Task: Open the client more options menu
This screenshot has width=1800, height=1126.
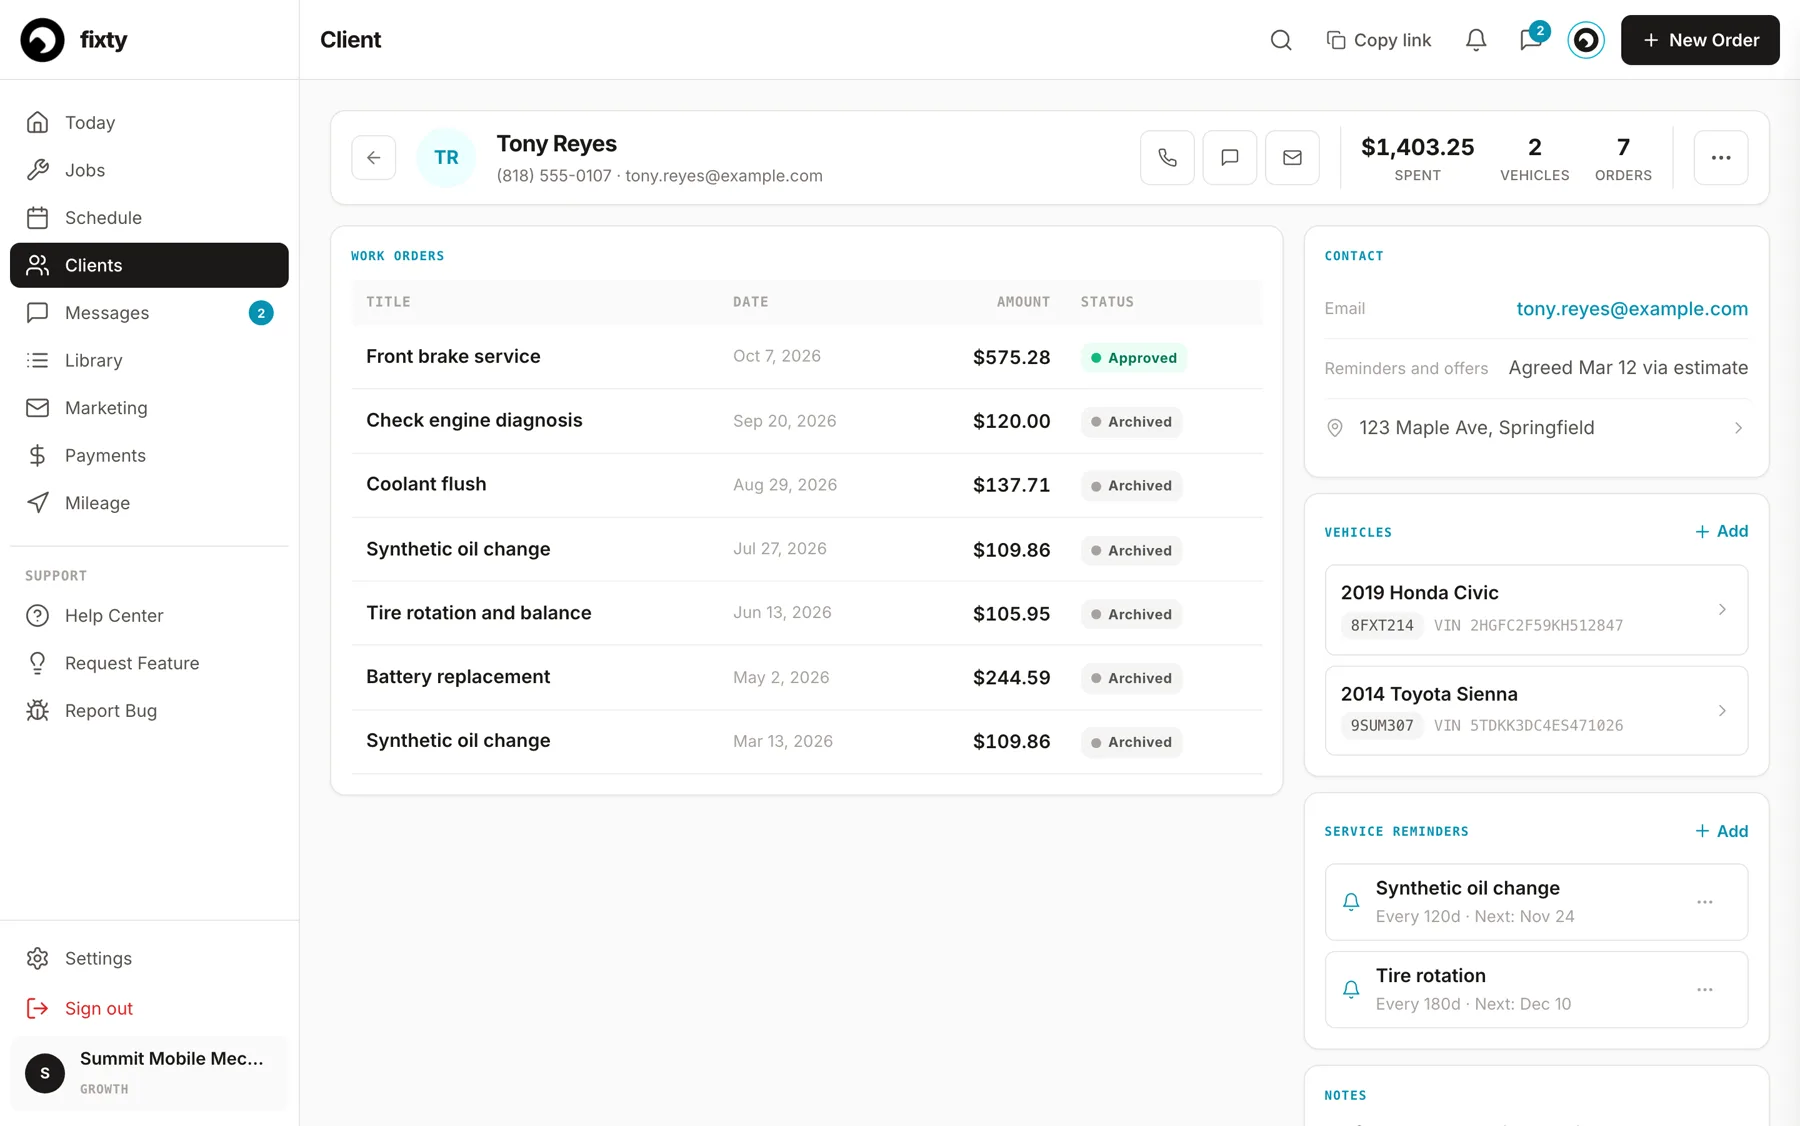Action: (x=1721, y=158)
